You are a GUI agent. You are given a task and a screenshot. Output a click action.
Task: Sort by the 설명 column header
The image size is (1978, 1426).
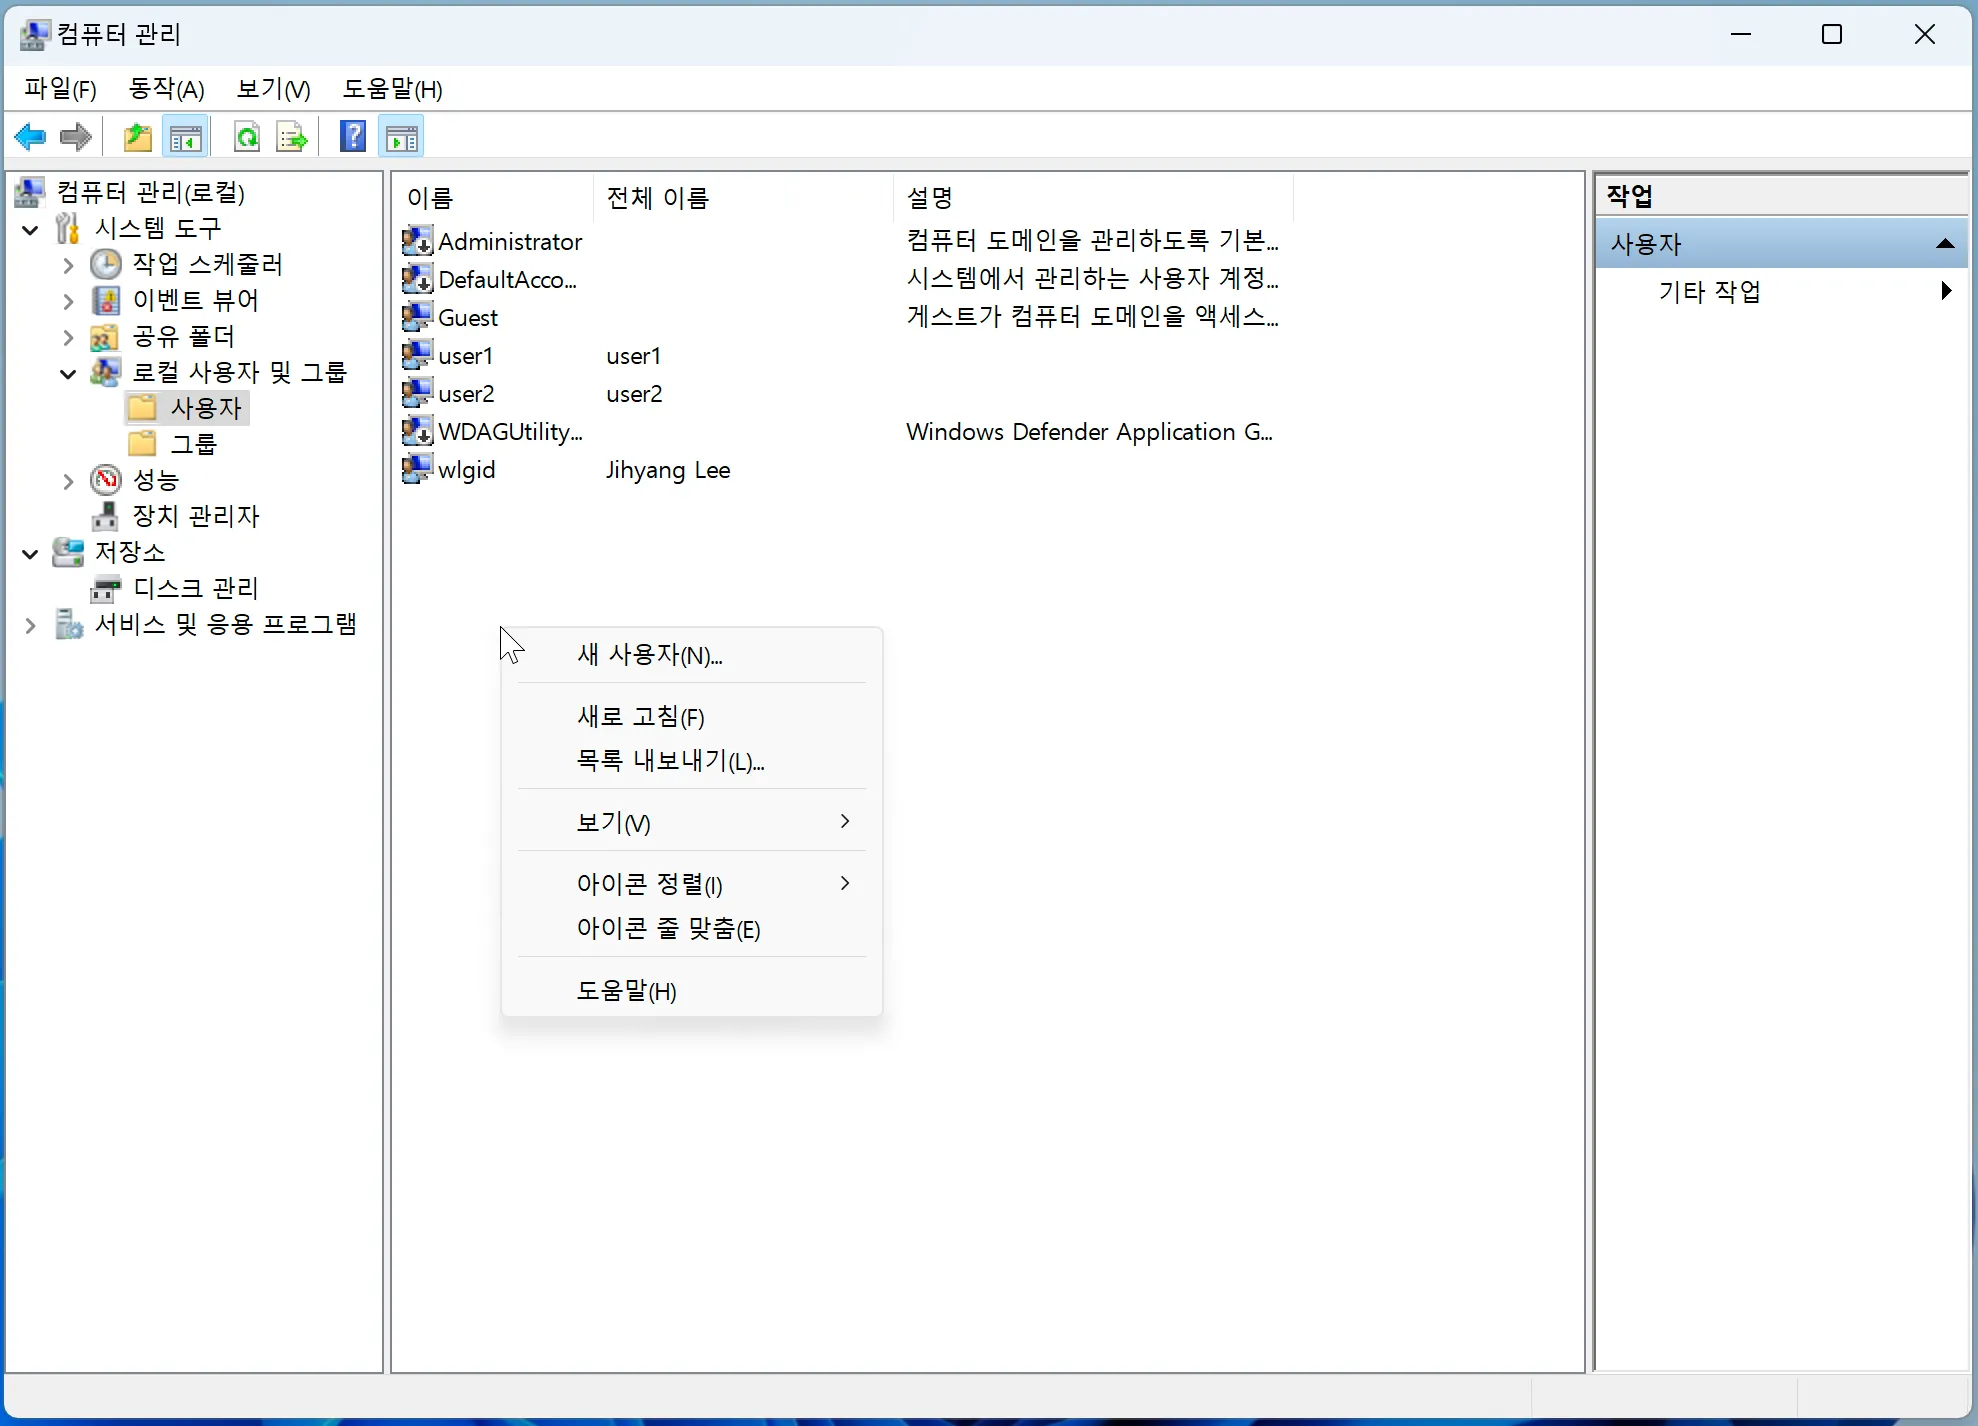pos(1093,198)
